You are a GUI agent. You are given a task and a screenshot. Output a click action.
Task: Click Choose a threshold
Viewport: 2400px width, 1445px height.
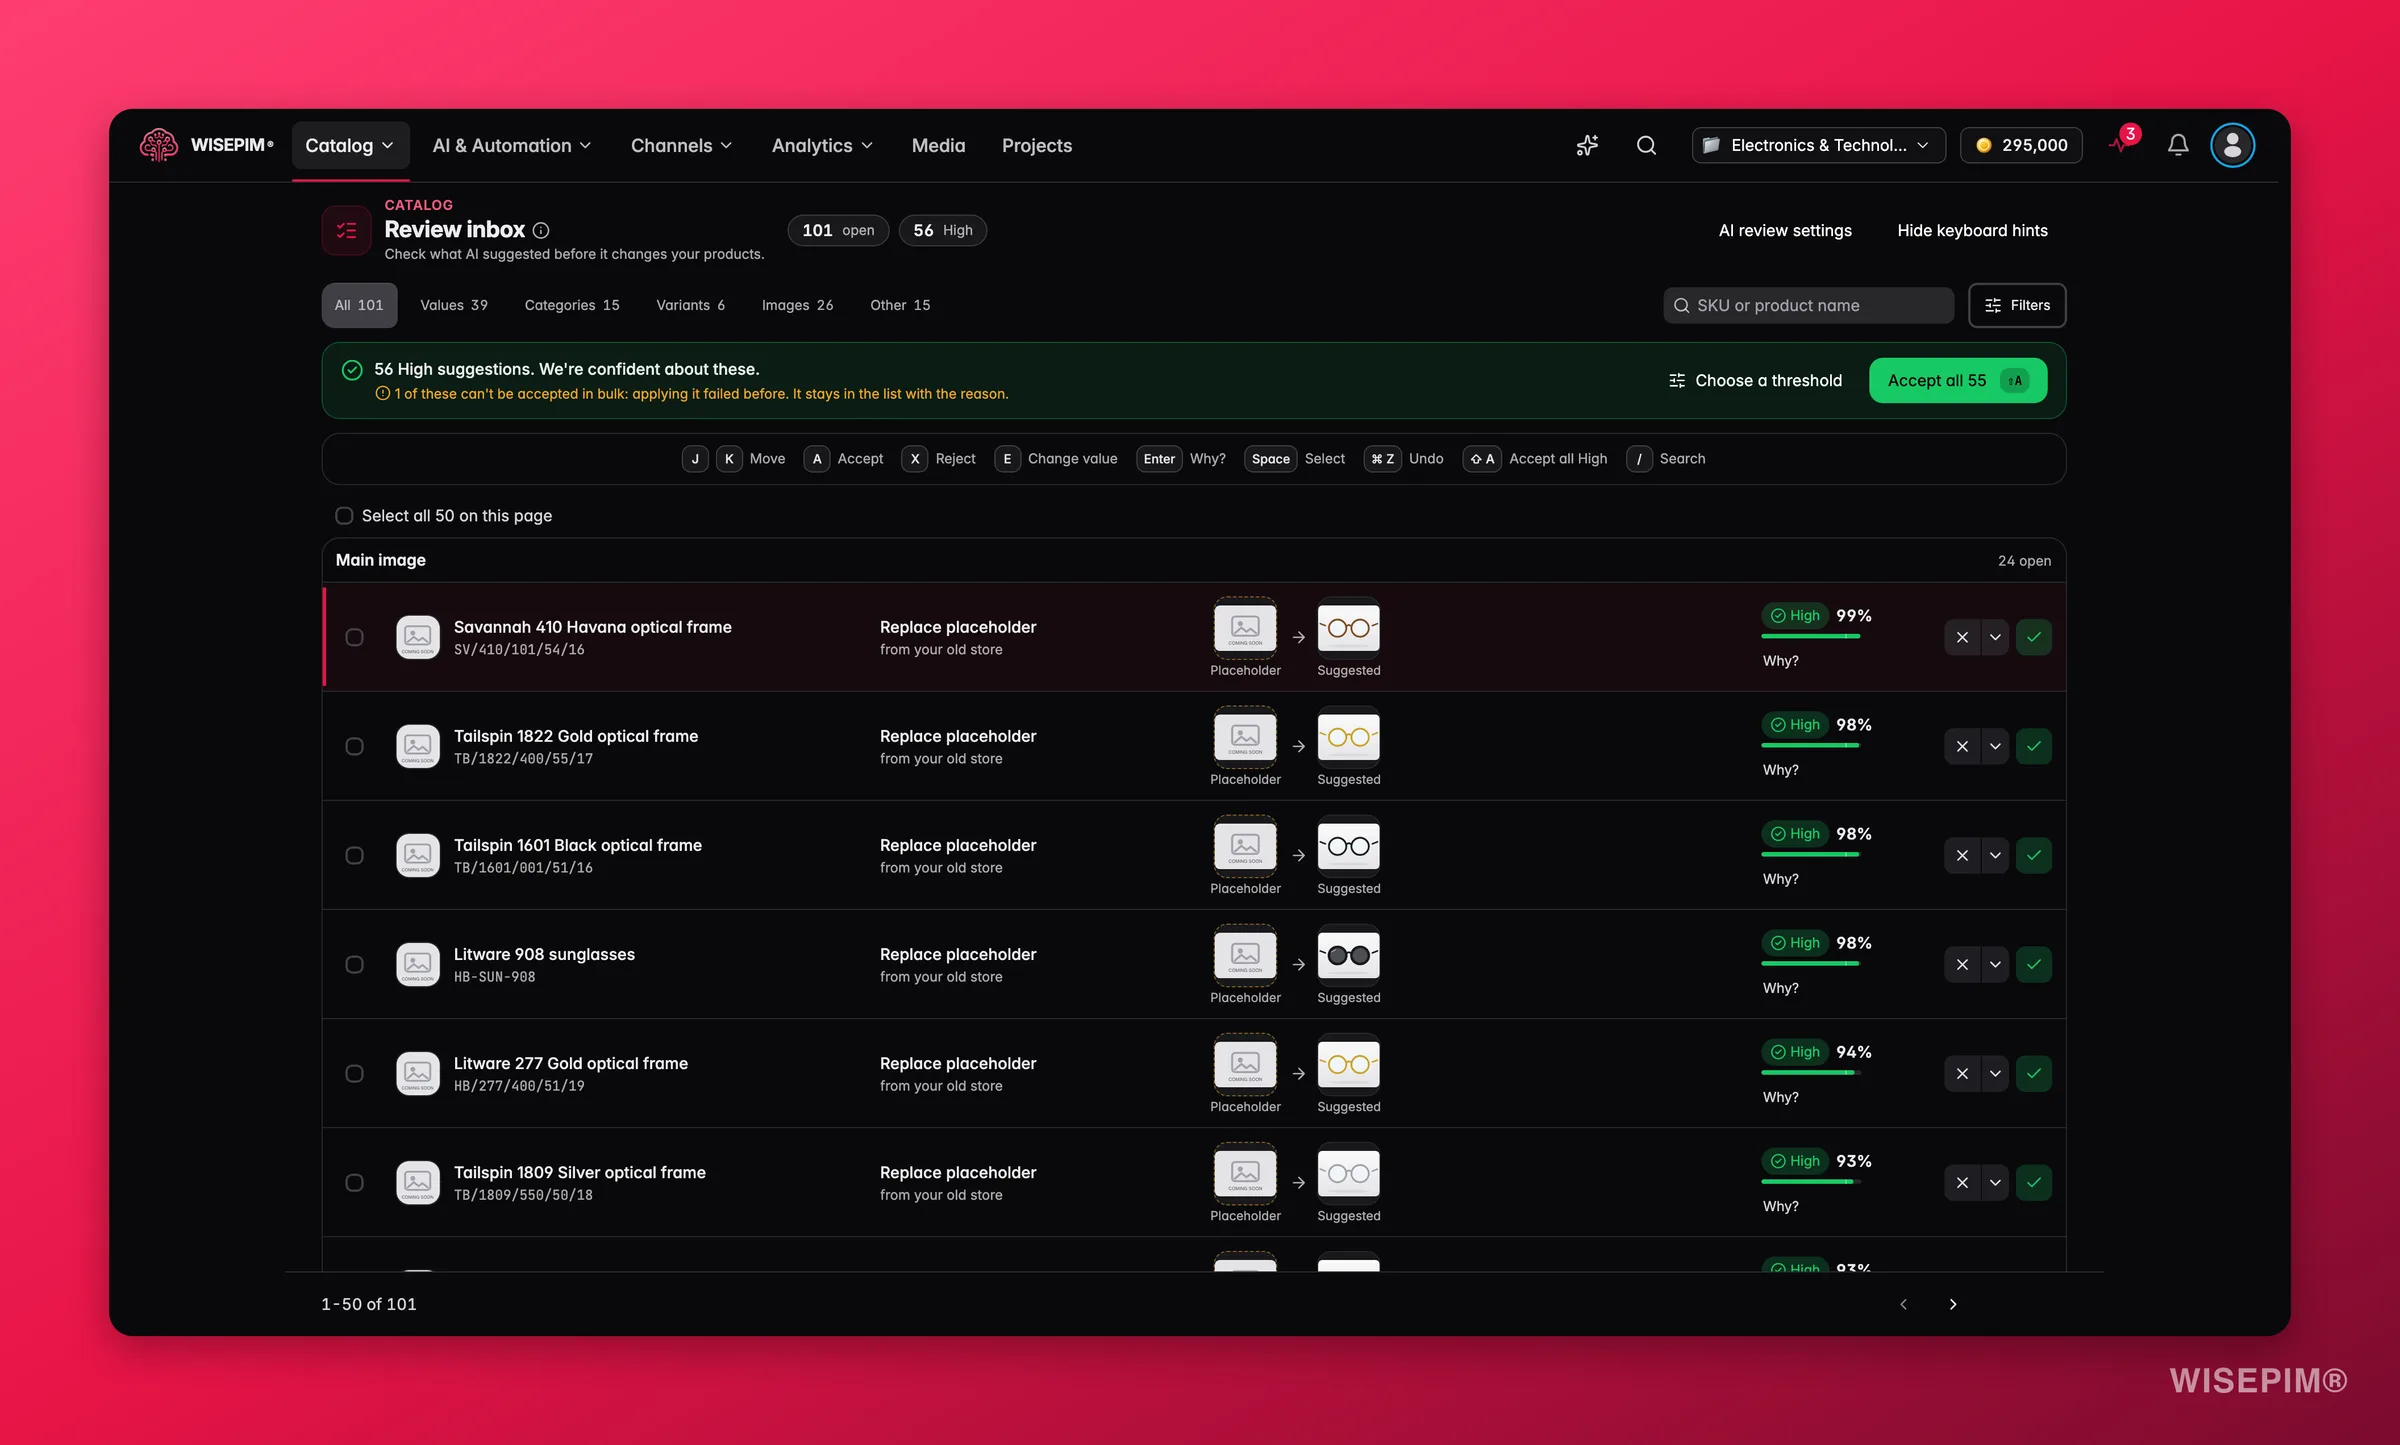pyautogui.click(x=1756, y=380)
